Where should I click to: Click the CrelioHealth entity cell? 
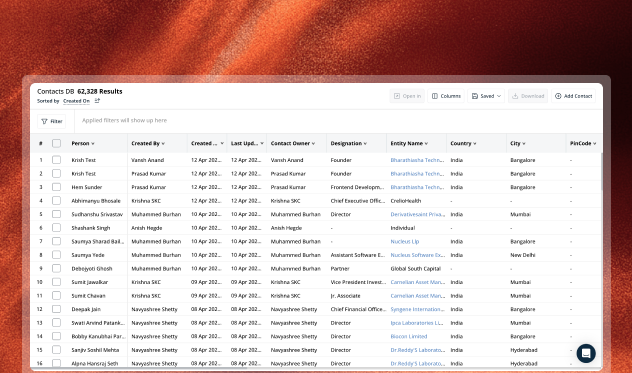click(x=405, y=201)
